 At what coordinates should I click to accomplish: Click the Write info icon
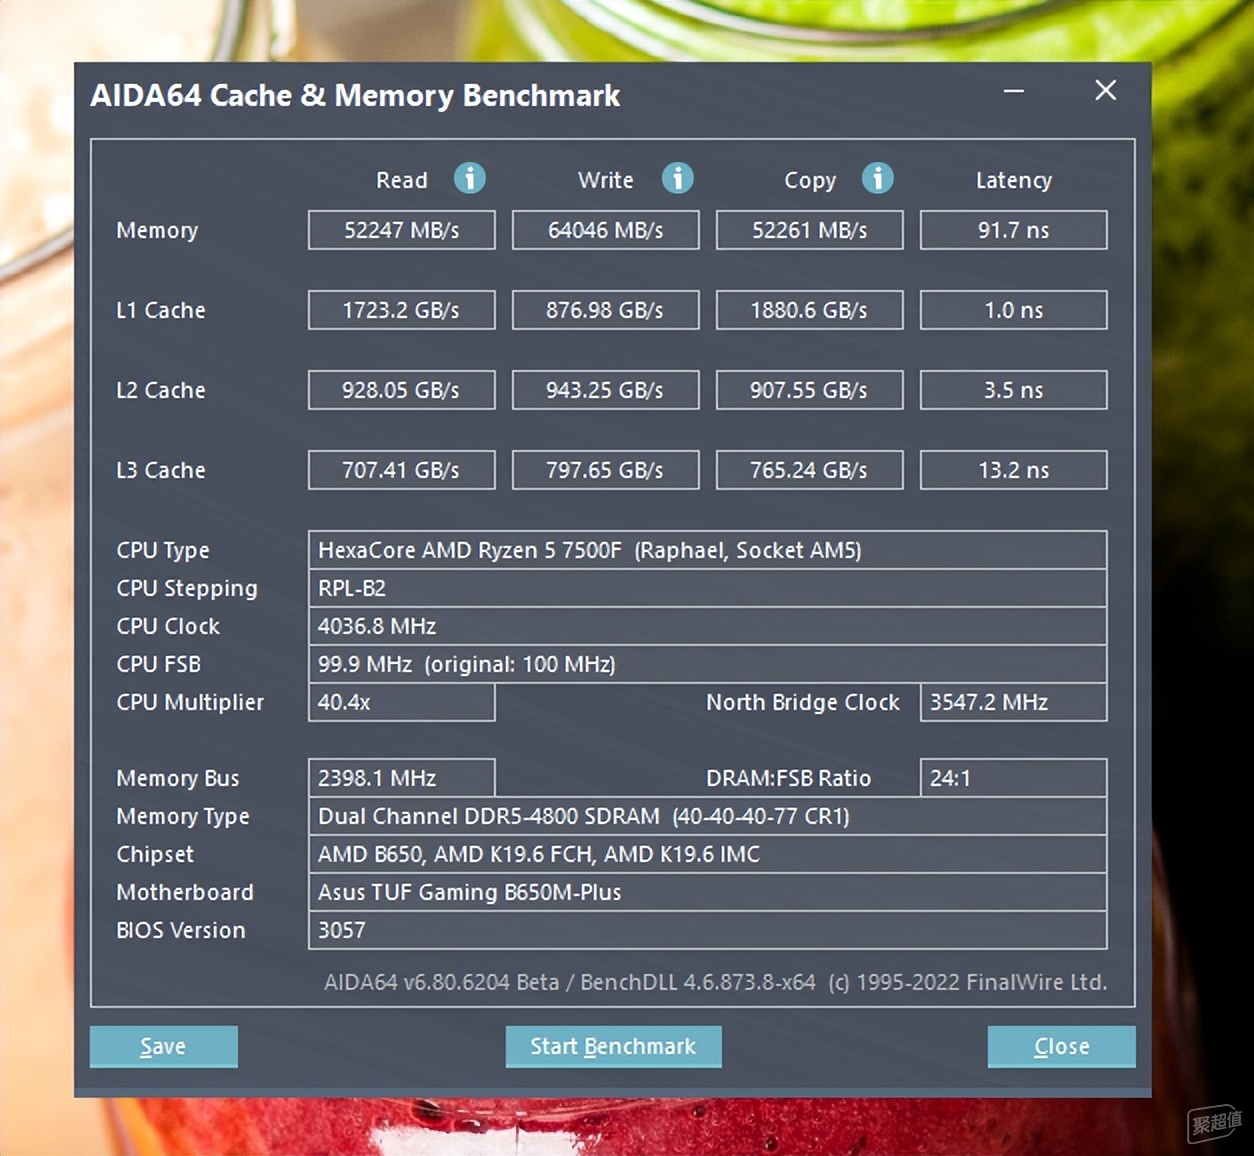[x=678, y=178]
